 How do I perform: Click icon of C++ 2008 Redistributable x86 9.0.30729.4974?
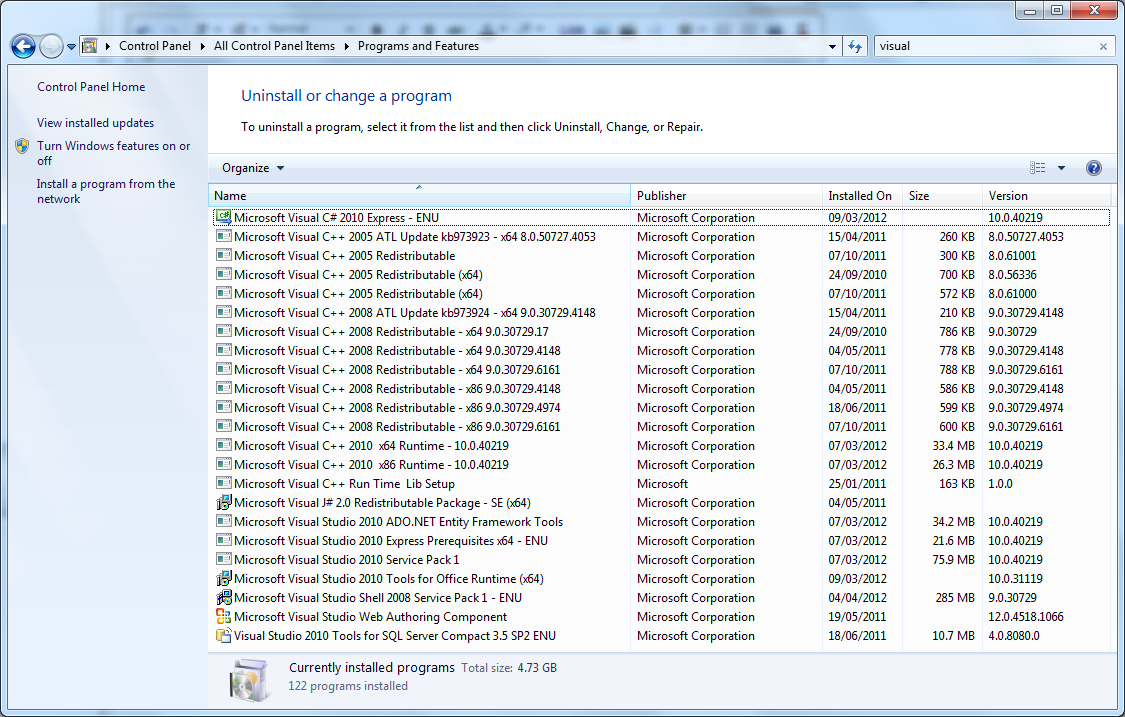[224, 407]
